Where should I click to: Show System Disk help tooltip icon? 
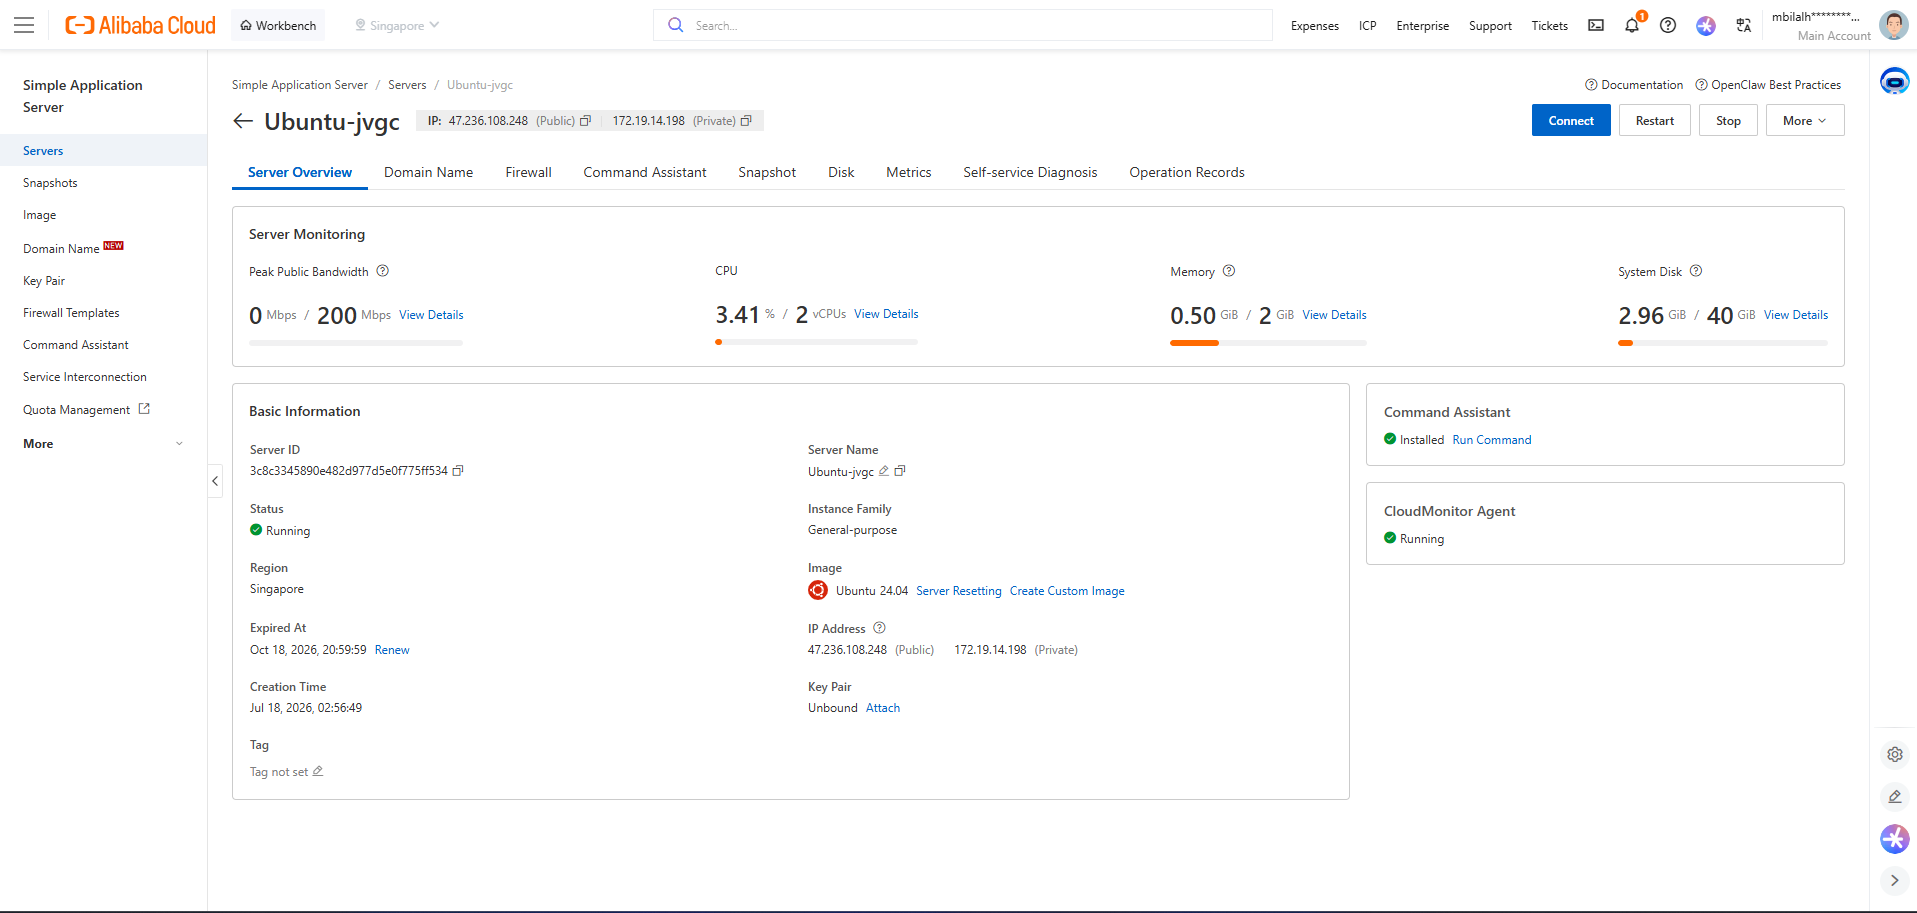point(1696,271)
